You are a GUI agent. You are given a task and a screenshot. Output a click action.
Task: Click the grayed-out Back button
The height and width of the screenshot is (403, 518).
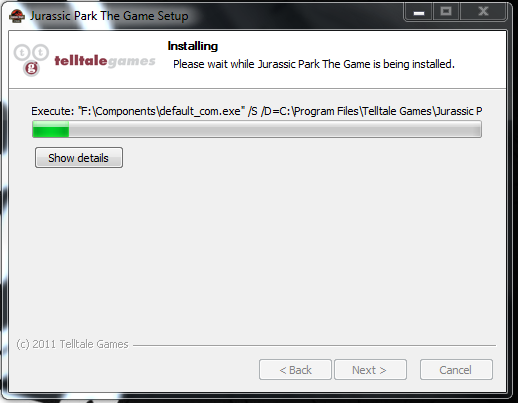point(295,370)
